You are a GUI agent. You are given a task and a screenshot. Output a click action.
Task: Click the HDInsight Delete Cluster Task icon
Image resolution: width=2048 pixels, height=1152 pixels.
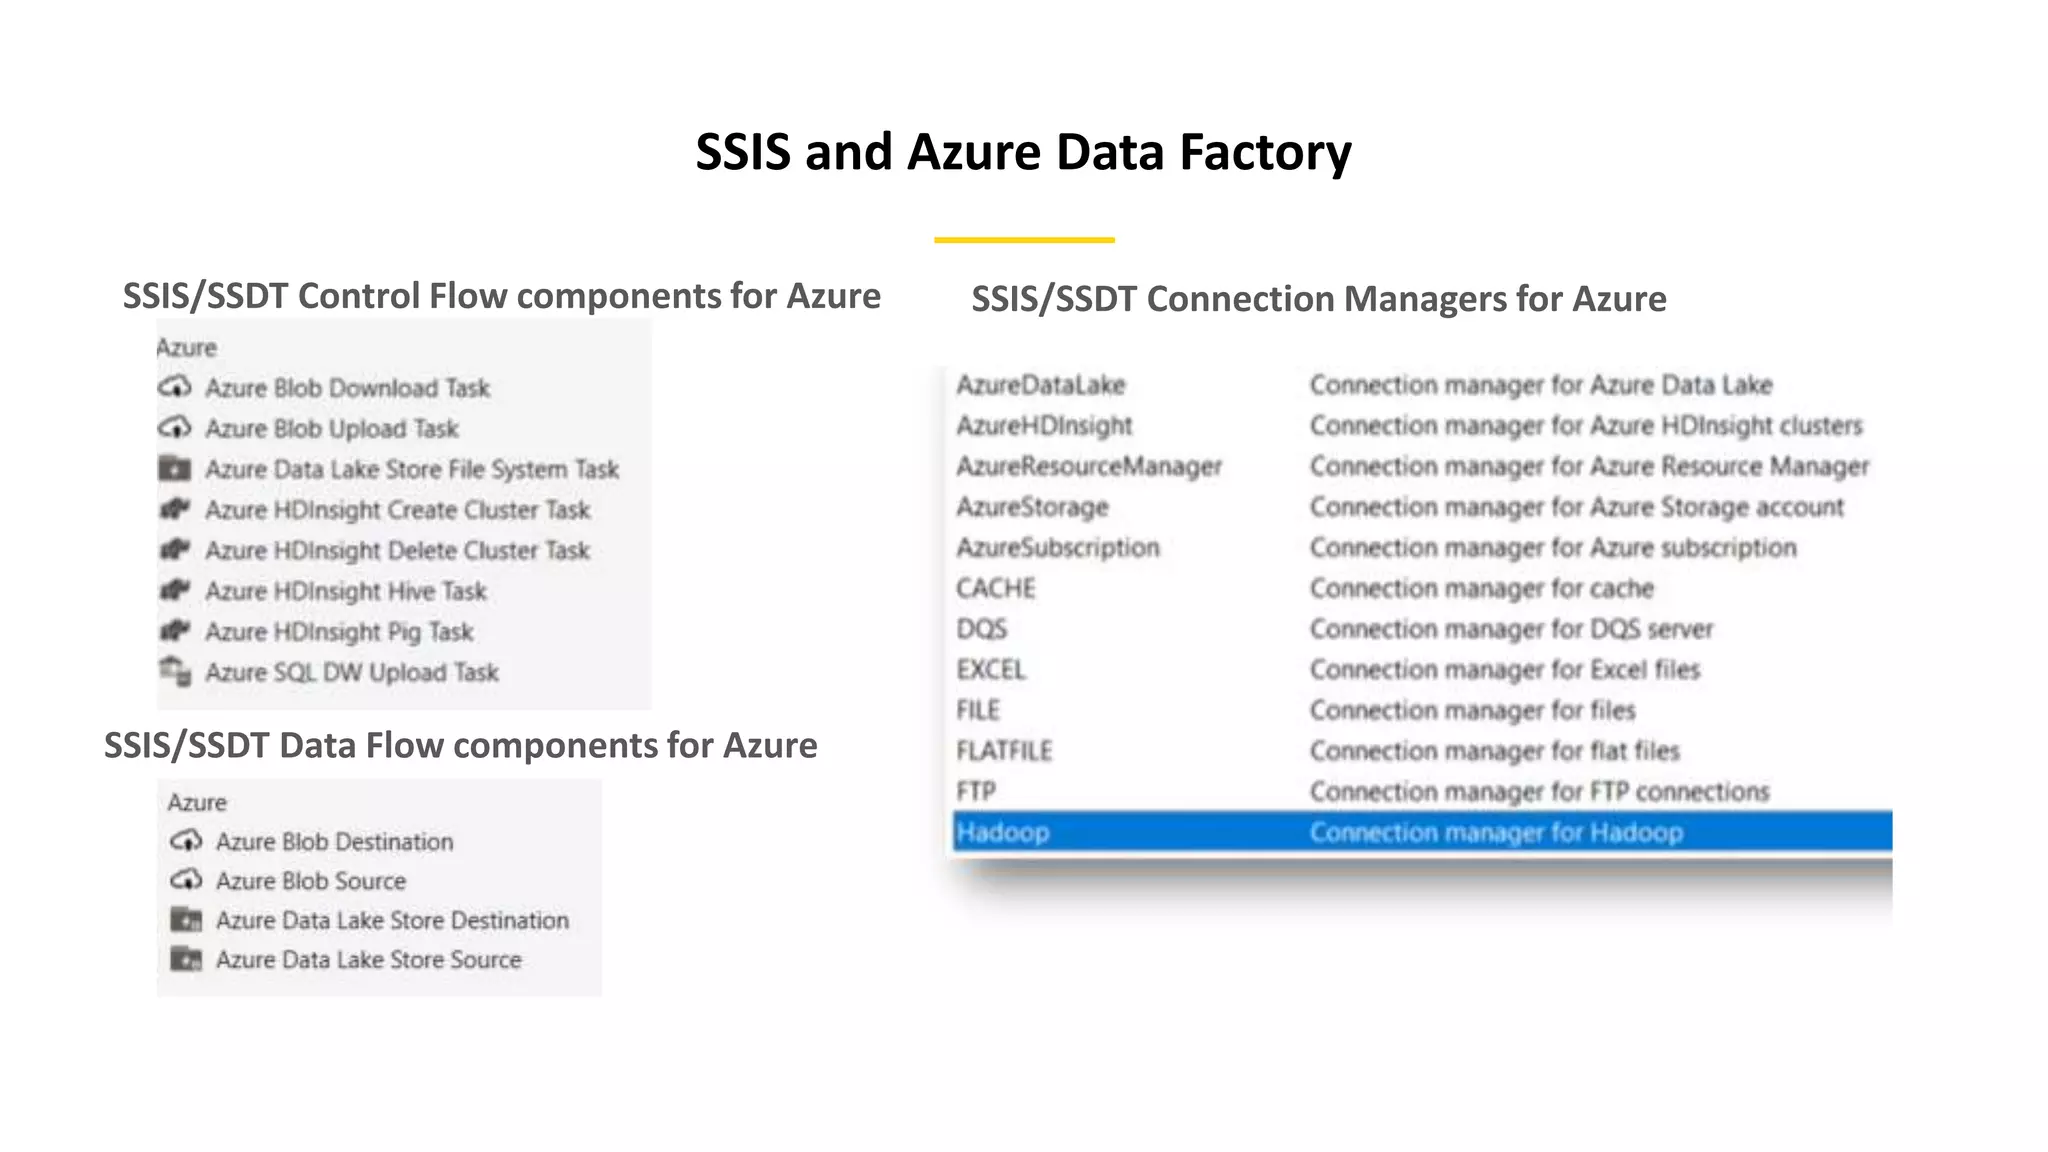tap(175, 550)
